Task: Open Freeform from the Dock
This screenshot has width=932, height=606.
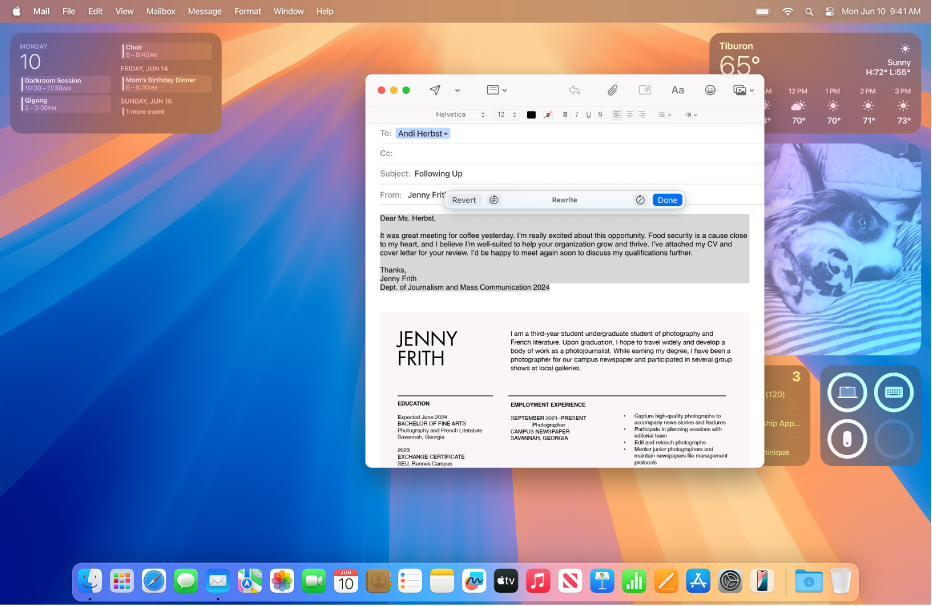Action: tap(473, 580)
